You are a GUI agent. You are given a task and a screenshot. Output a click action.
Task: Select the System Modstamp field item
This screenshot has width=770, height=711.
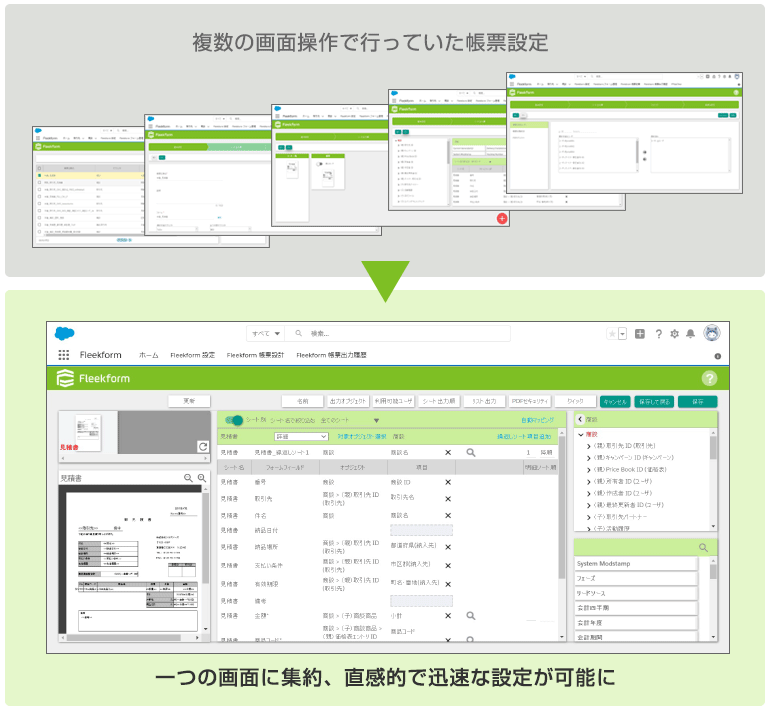(636, 564)
